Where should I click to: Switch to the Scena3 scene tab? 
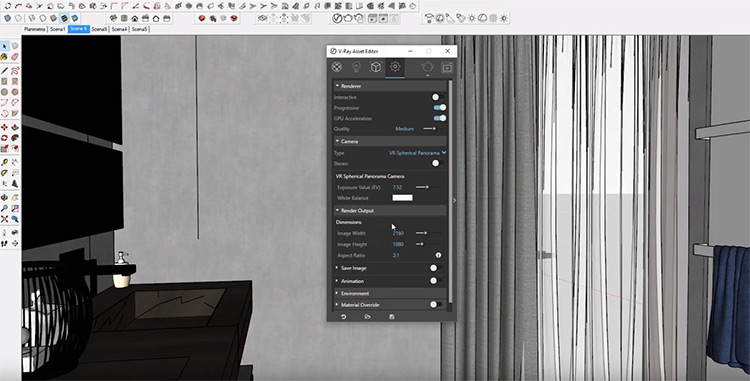pyautogui.click(x=99, y=29)
